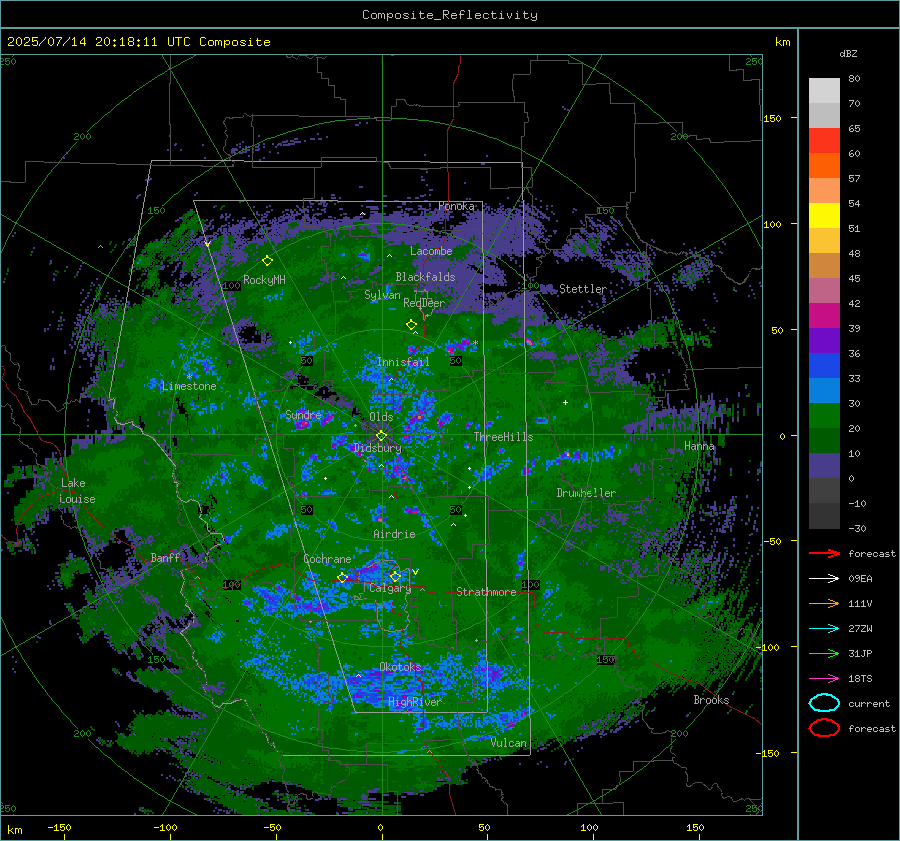Screen dimensions: 900x841
Task: Select the slate purple swatch between 10 and 0 dBZ
Action: point(824,466)
